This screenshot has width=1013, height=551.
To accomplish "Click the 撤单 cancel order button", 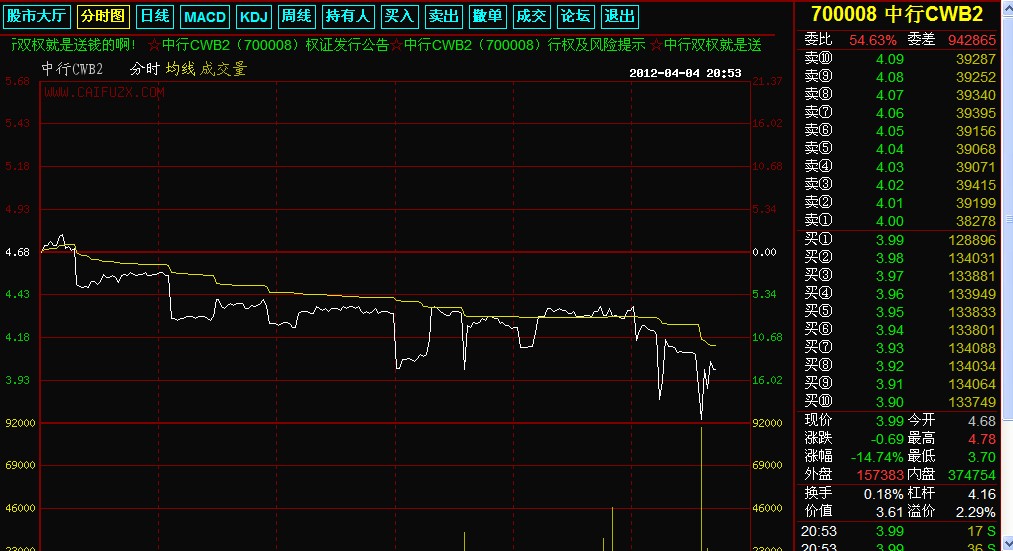I will tap(487, 16).
